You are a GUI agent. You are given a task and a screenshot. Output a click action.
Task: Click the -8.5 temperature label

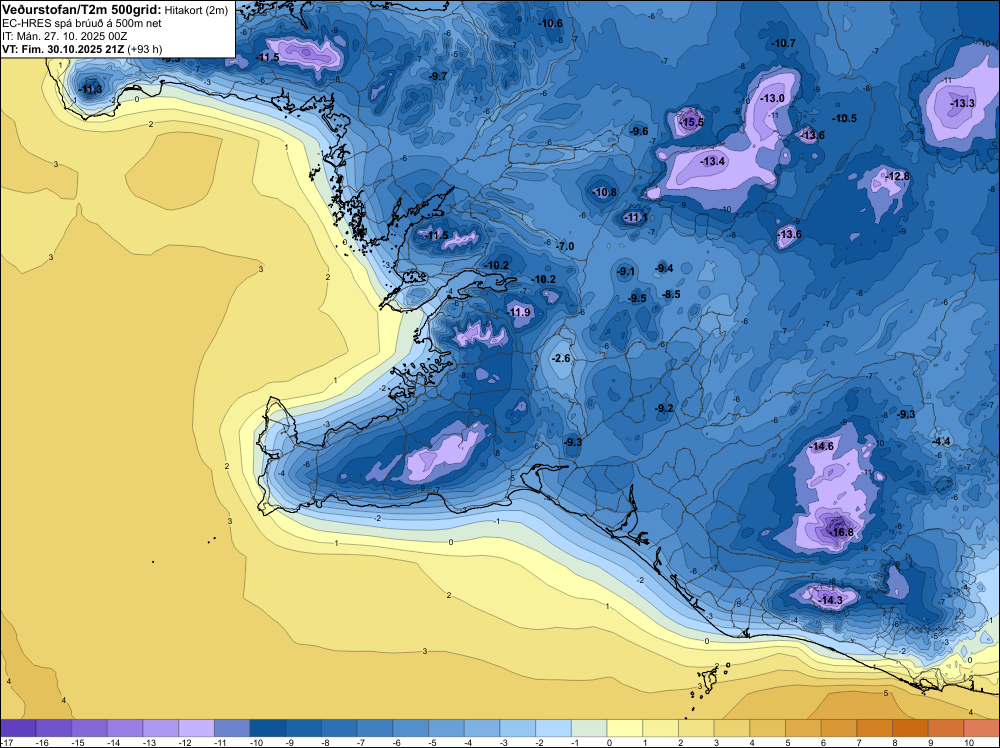pos(671,295)
